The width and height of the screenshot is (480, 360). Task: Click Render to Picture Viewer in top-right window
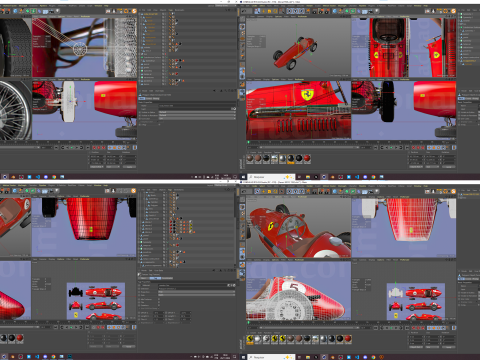pyautogui.click(x=321, y=11)
